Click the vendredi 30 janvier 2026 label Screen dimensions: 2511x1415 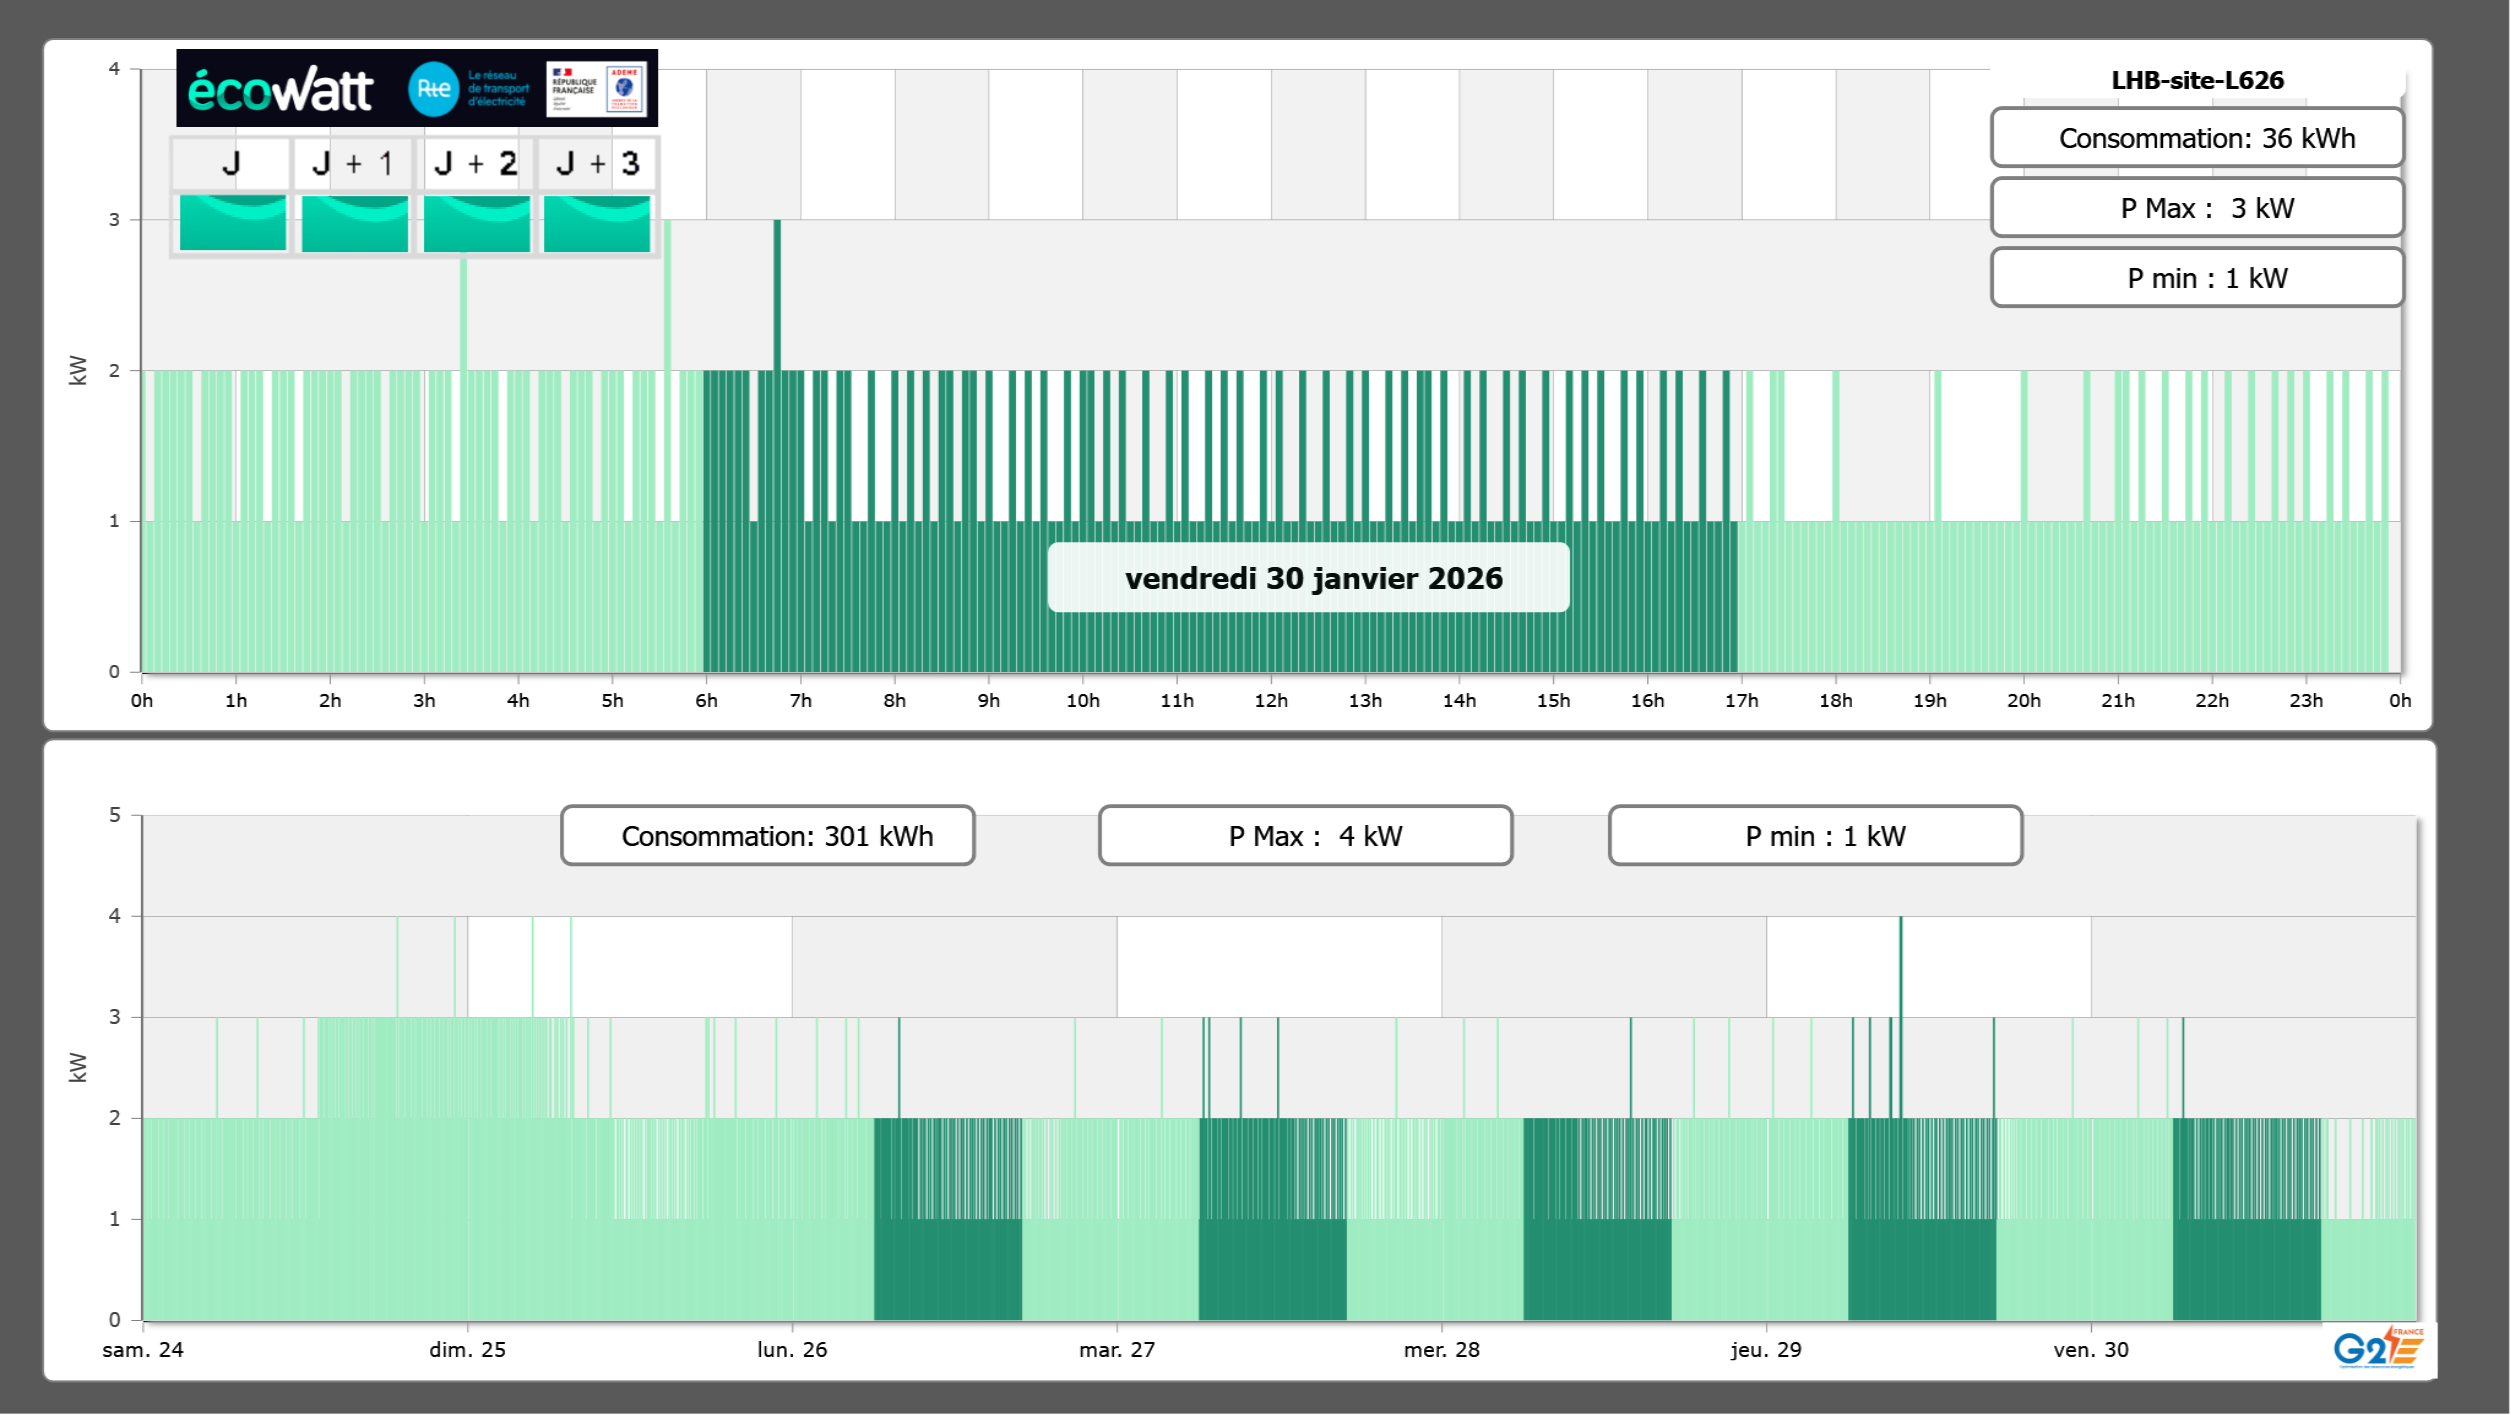(x=1308, y=578)
